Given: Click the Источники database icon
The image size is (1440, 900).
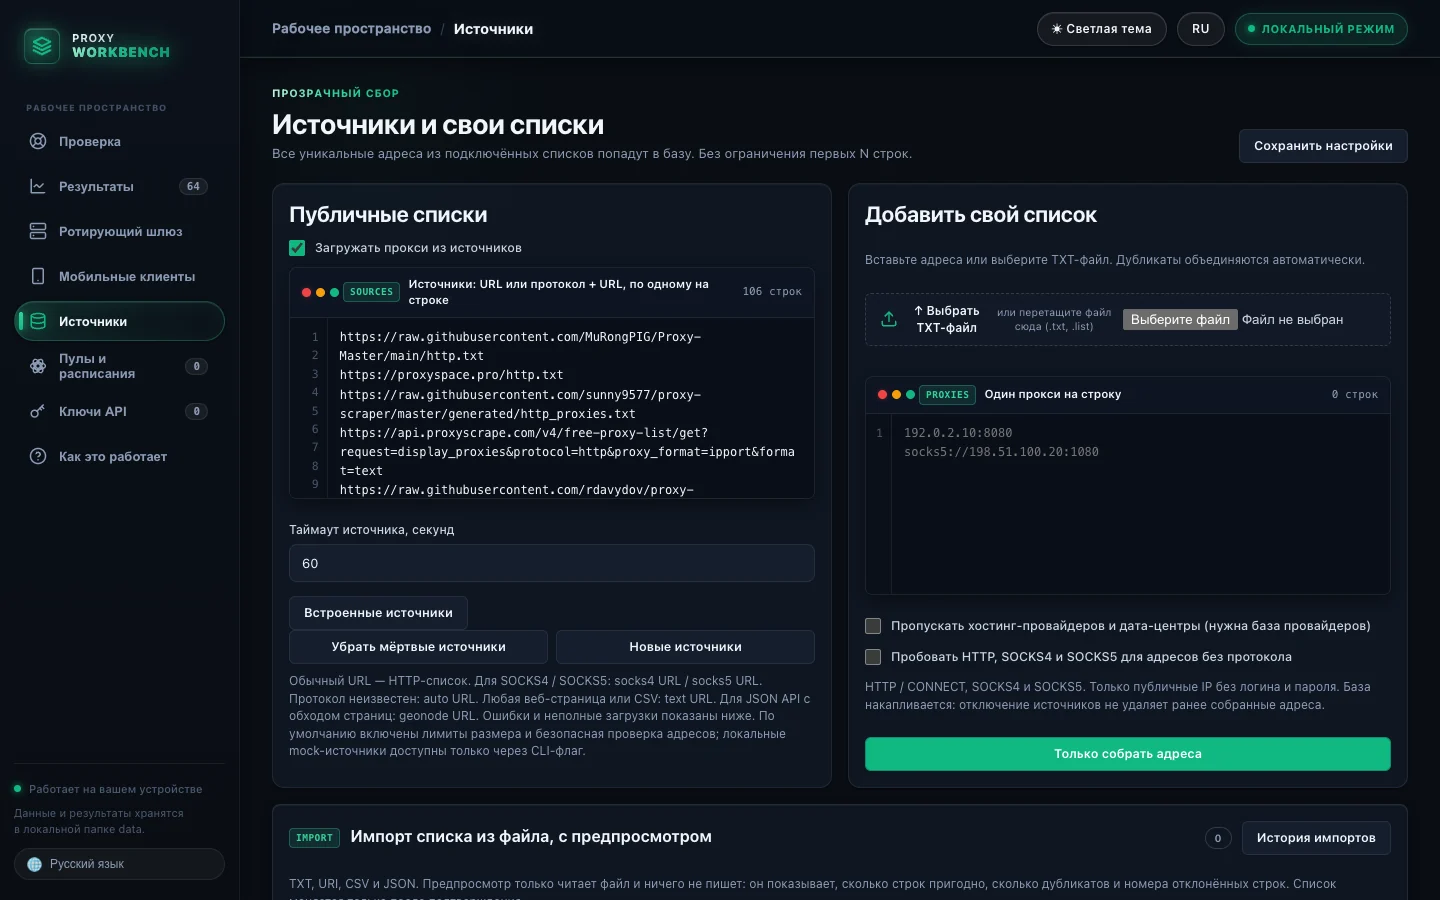Looking at the screenshot, I should (38, 321).
